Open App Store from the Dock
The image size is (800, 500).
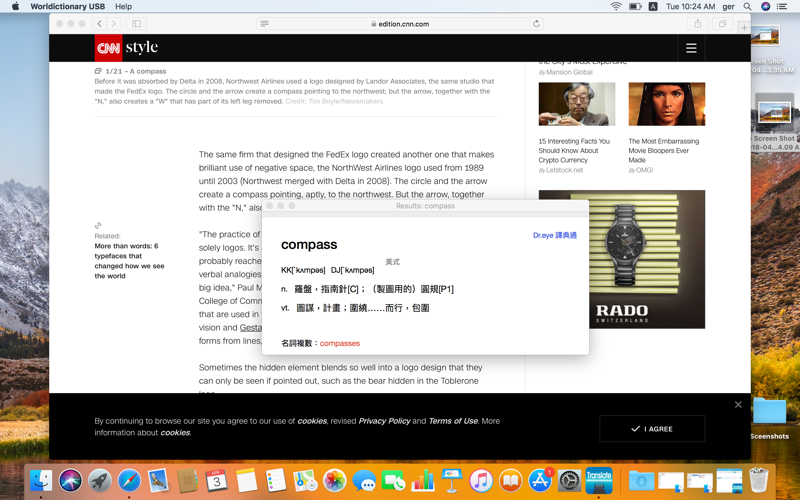tap(540, 481)
